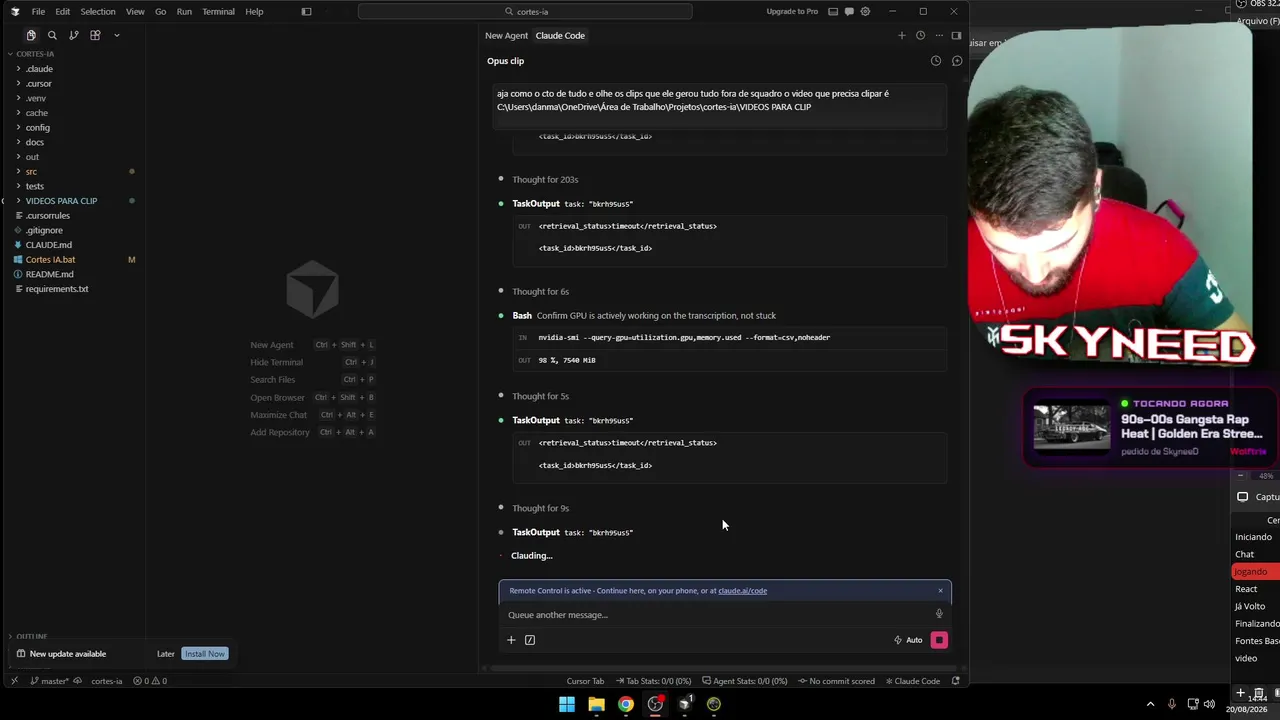Open the Auto mode selector
Viewport: 1280px width, 720px height.
[x=908, y=640]
